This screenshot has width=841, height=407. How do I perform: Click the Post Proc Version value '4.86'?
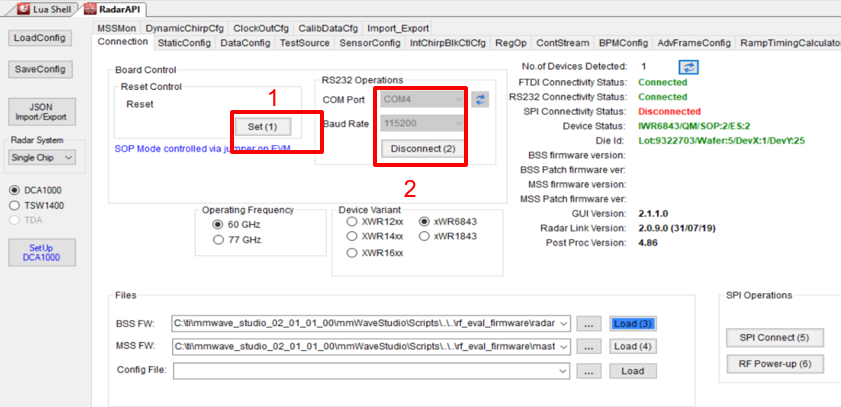coord(648,243)
